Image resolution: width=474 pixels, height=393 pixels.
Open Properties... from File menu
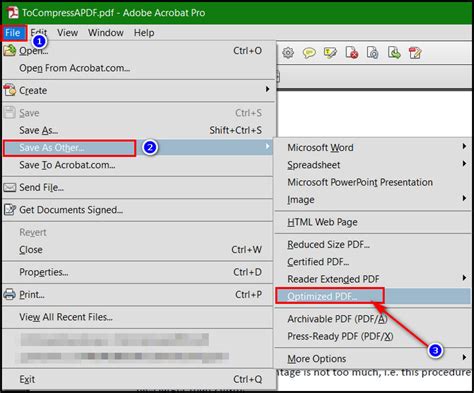click(x=139, y=272)
